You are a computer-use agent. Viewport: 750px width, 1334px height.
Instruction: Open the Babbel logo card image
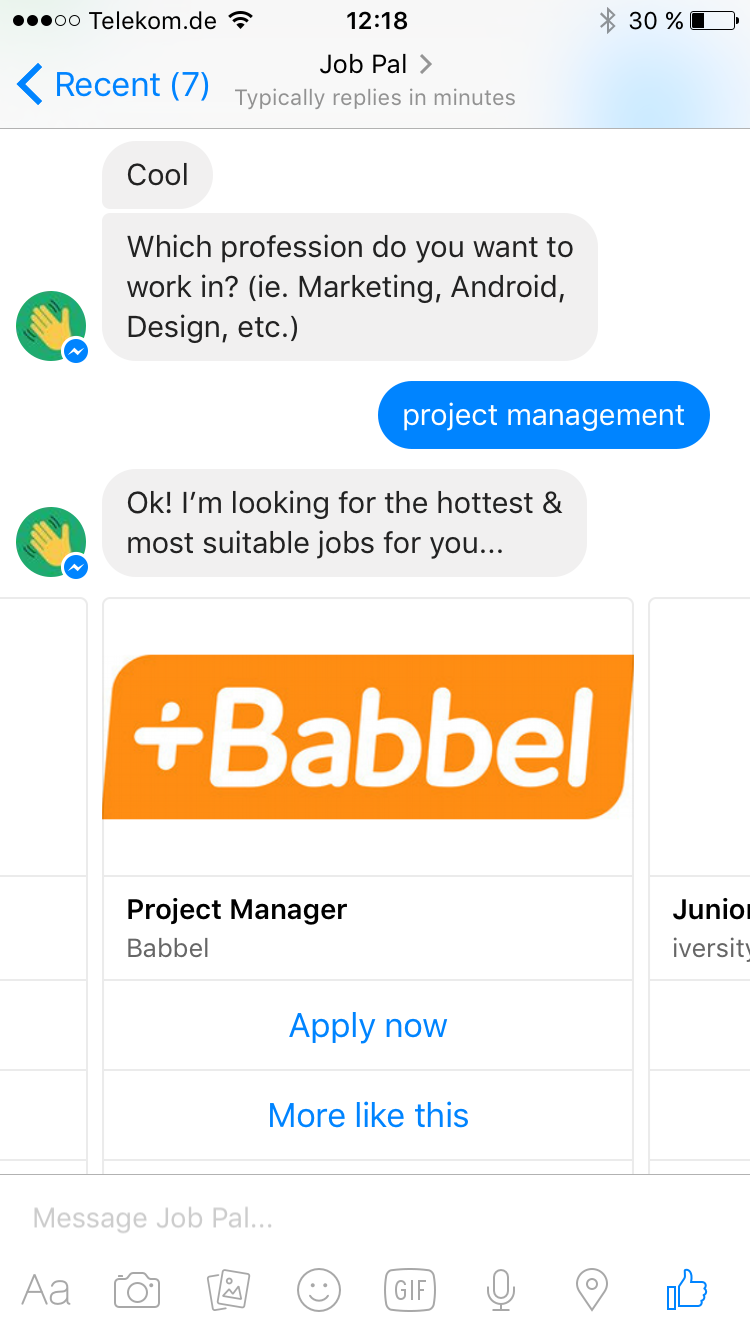tap(368, 737)
